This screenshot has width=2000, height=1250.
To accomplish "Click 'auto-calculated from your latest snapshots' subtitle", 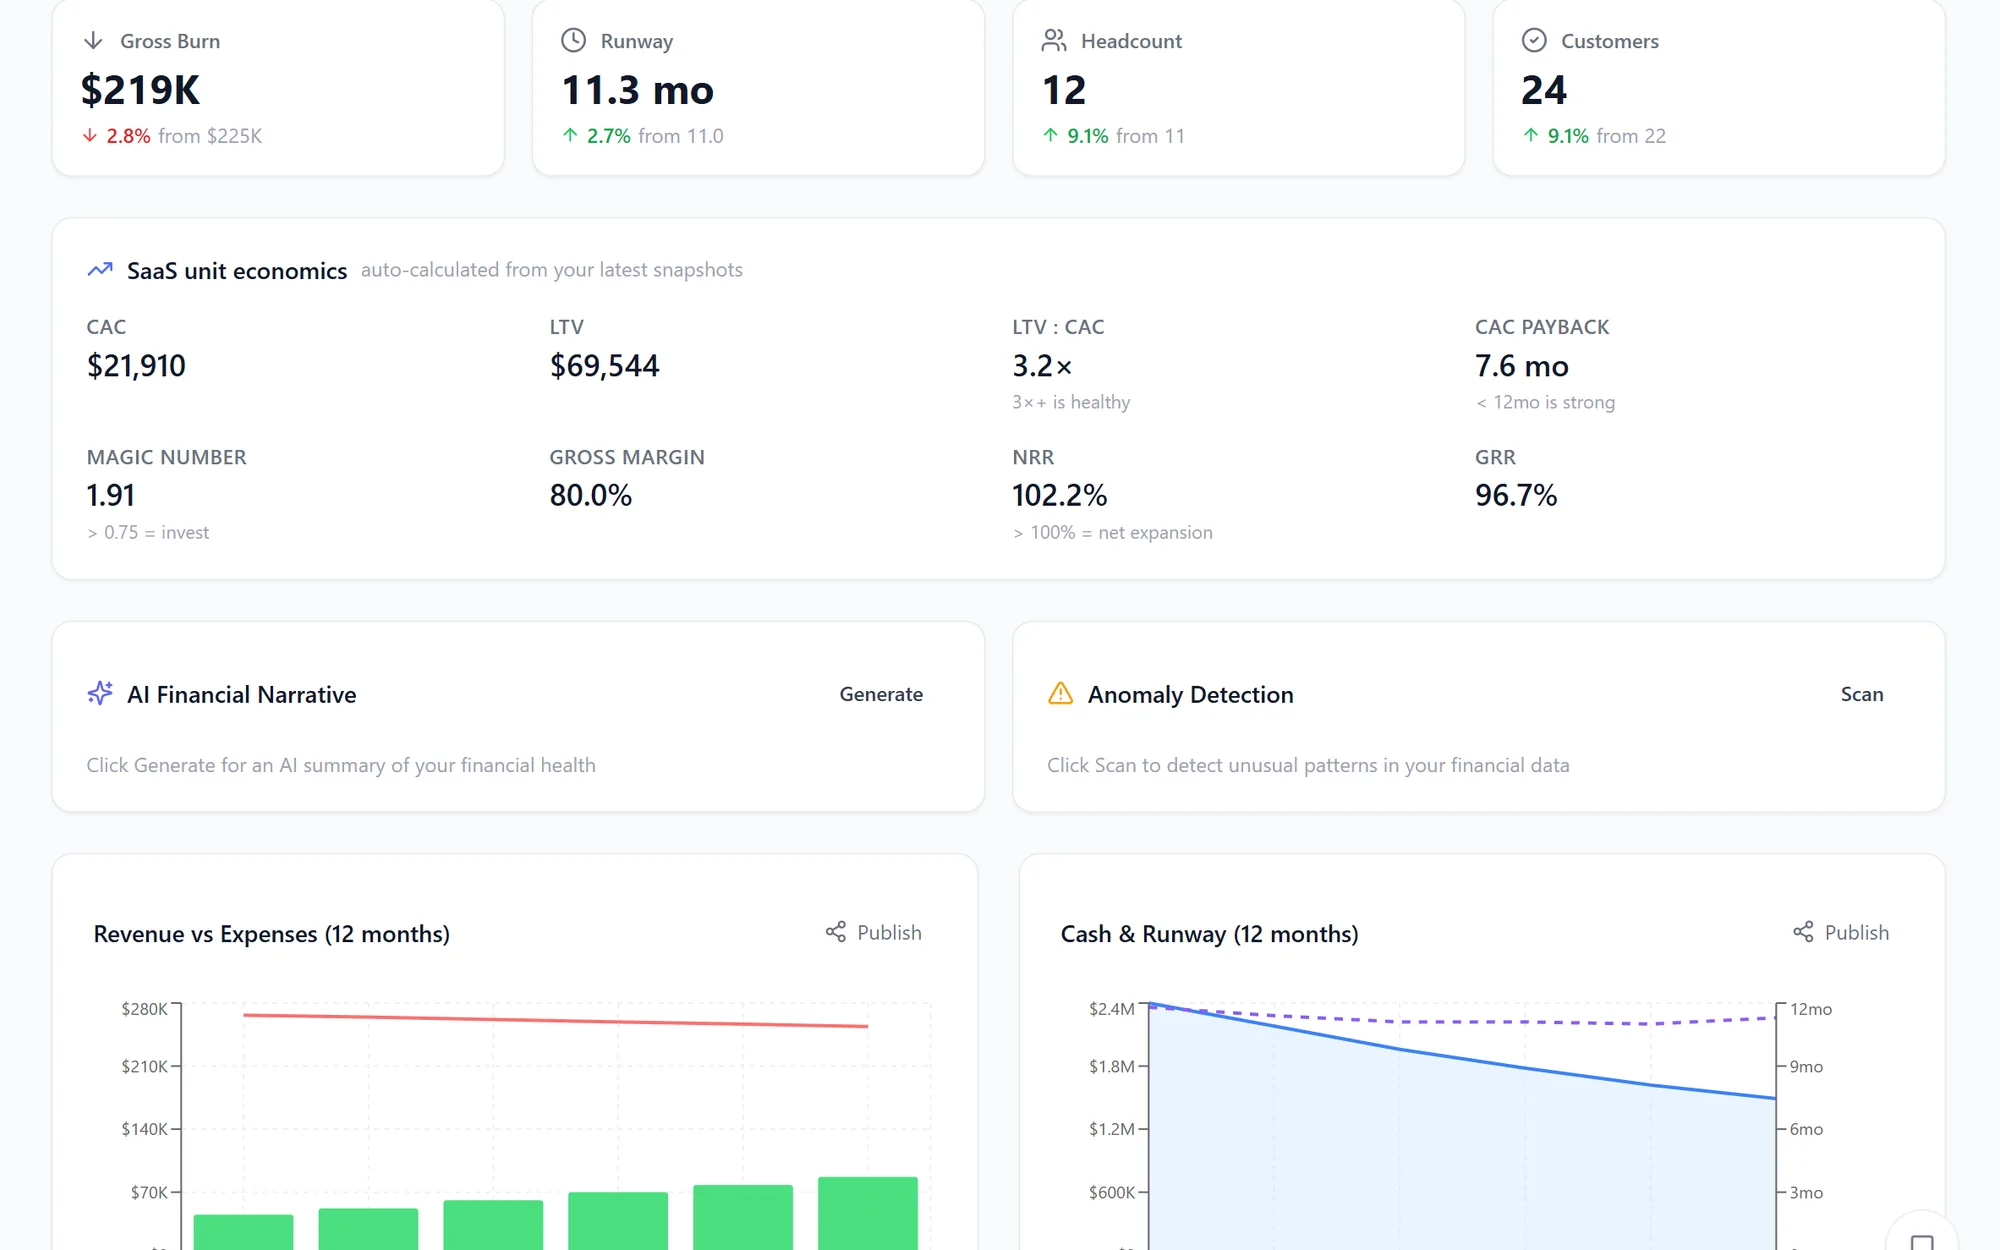I will point(552,270).
